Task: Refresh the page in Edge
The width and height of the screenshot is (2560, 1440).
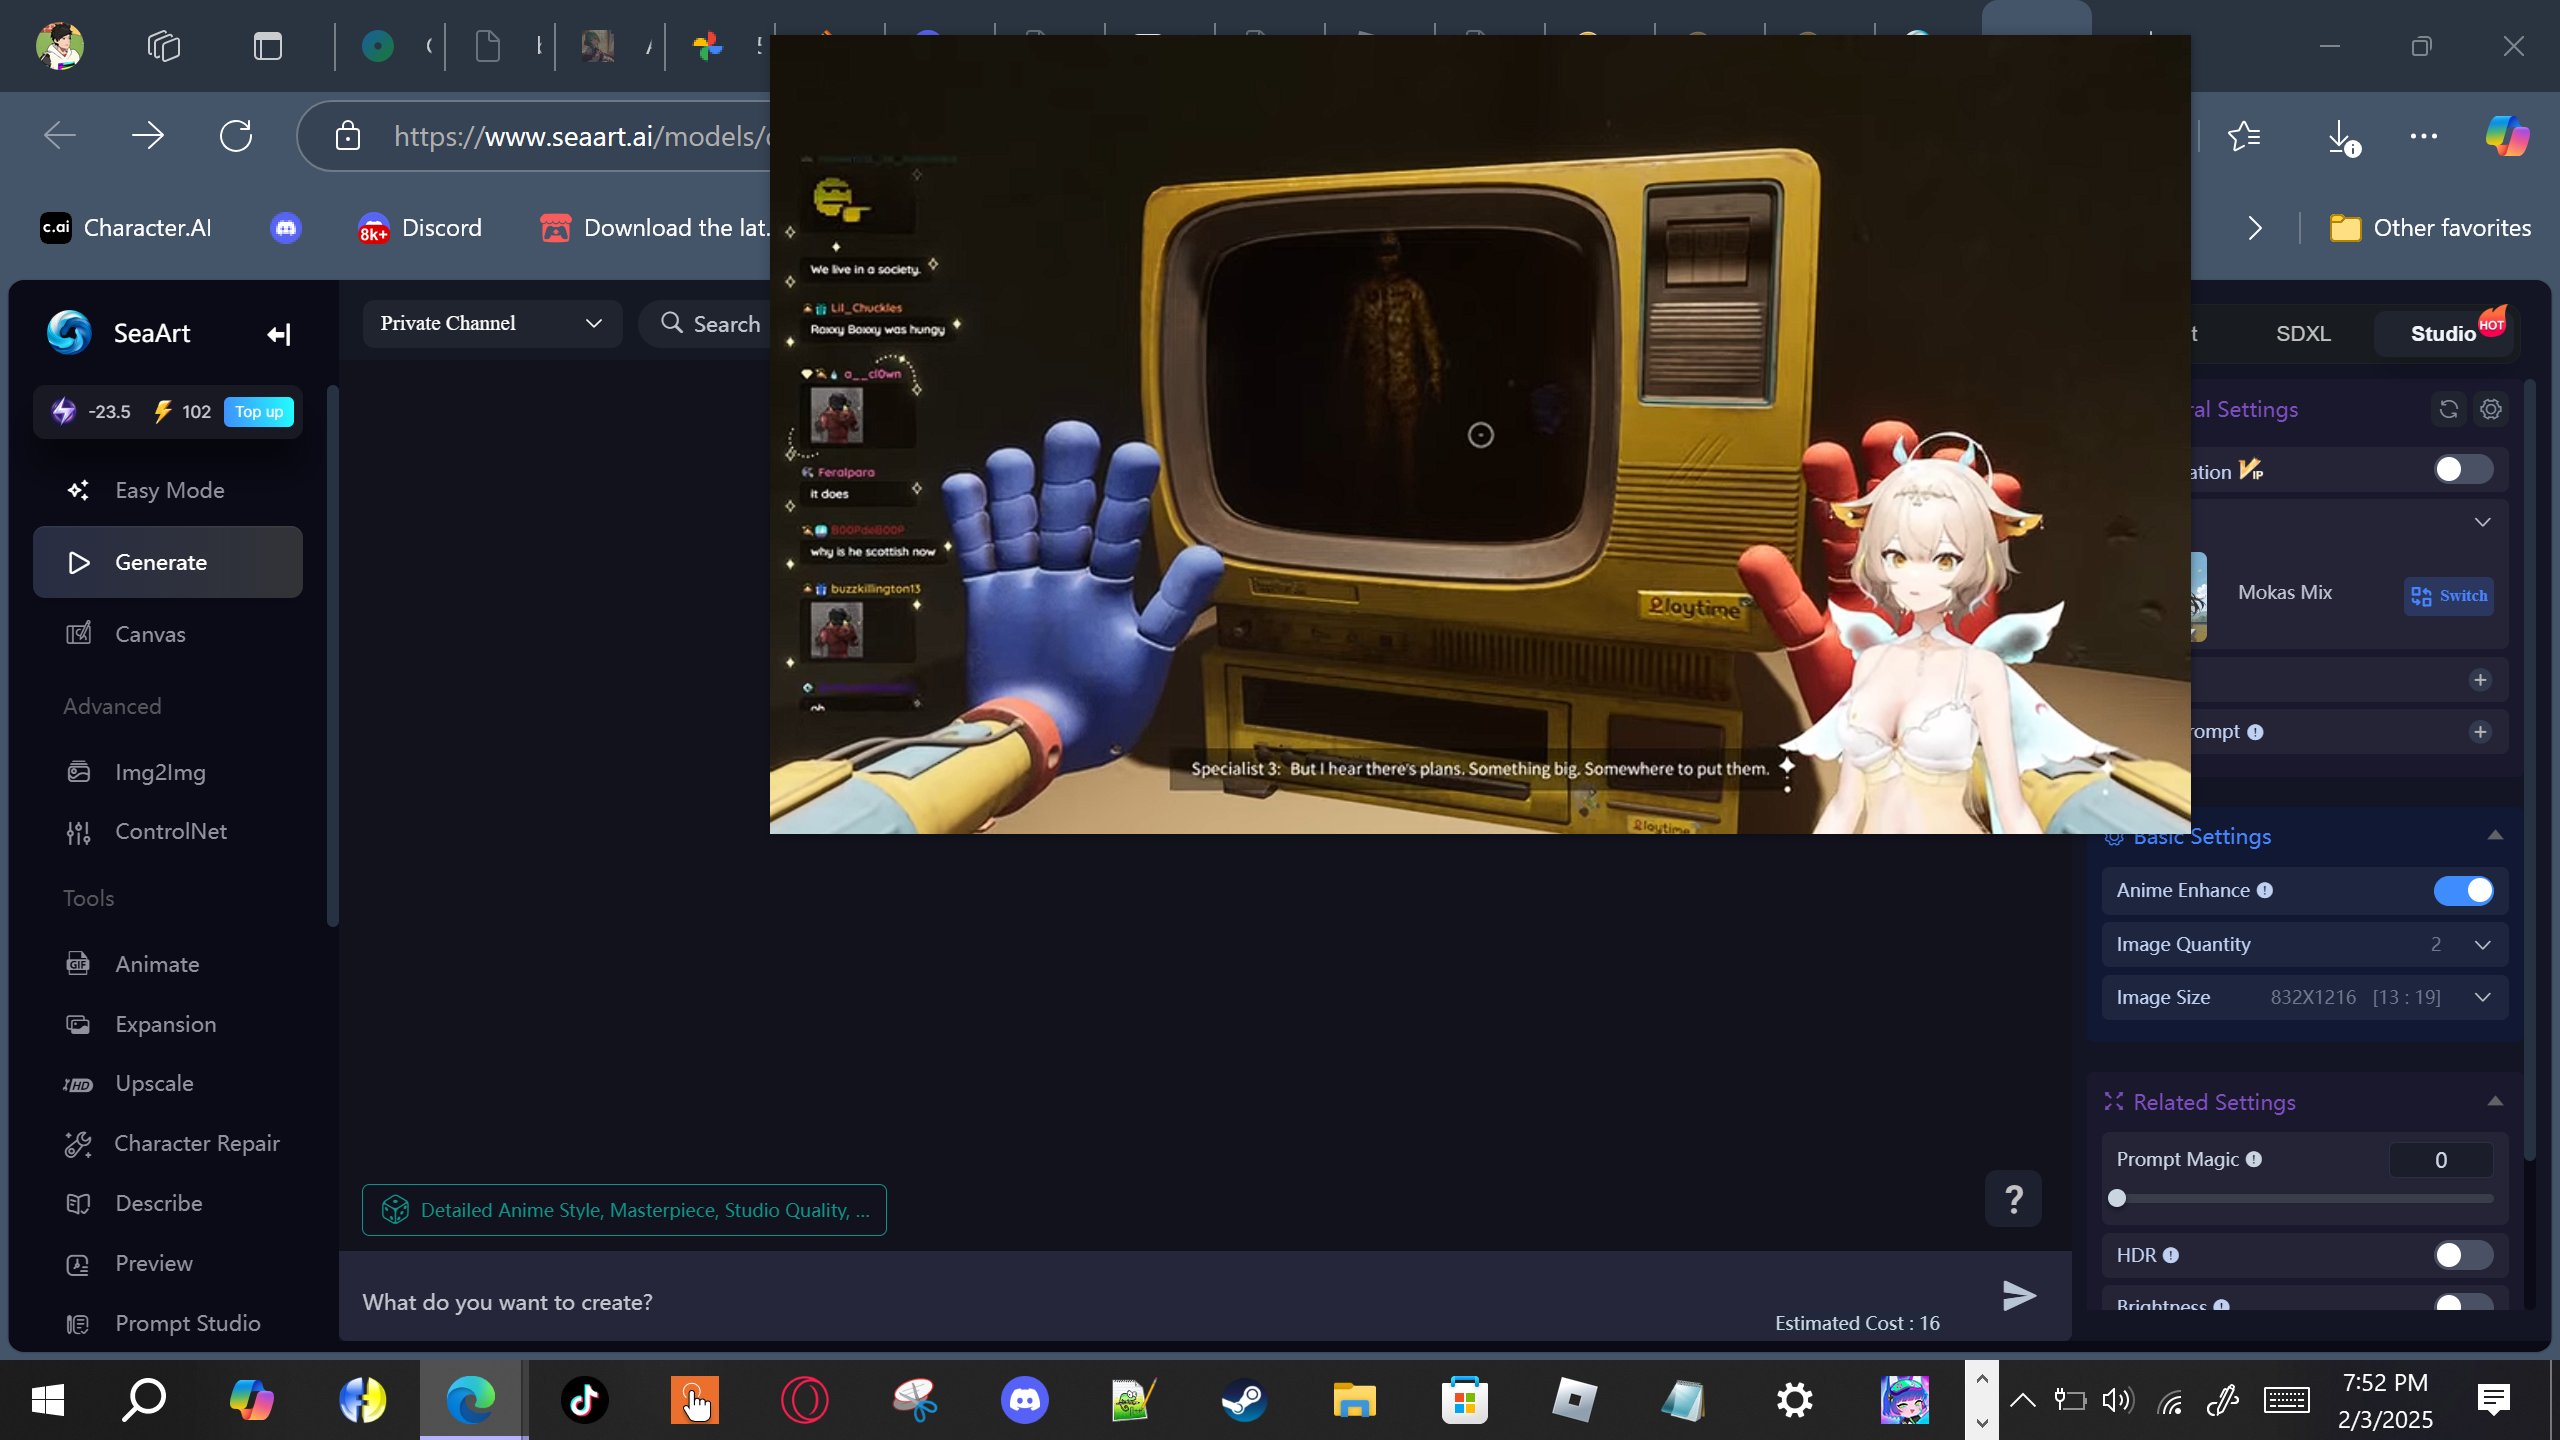Action: (x=236, y=136)
